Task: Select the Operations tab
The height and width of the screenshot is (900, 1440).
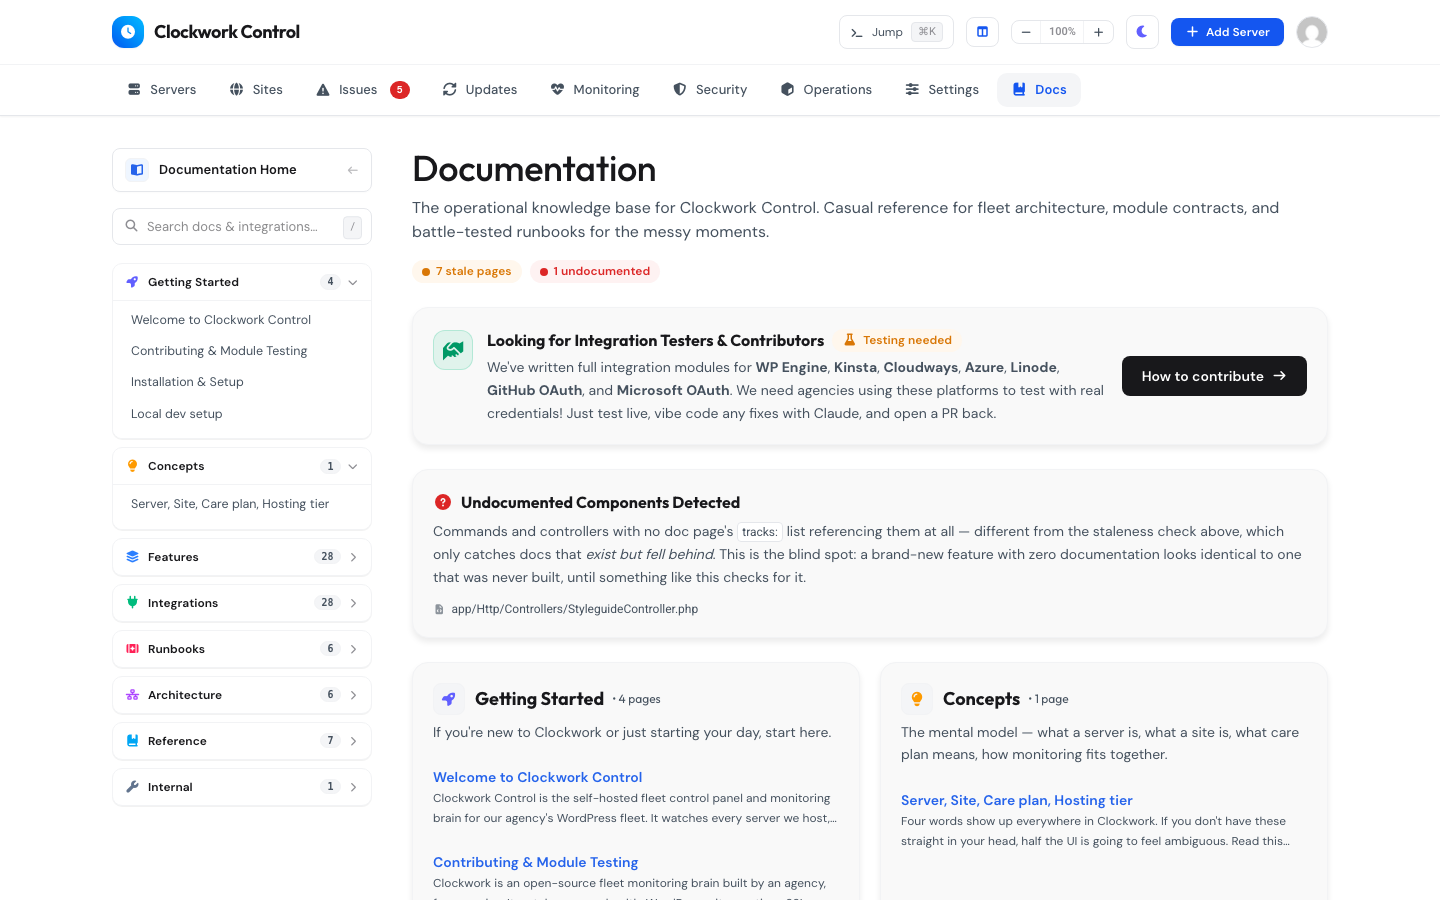Action: click(x=826, y=89)
